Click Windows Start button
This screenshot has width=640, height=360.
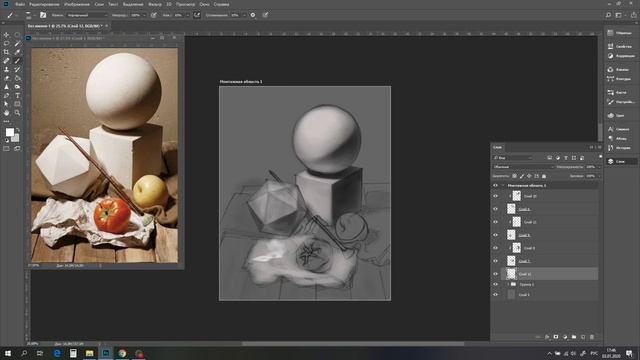(8, 353)
